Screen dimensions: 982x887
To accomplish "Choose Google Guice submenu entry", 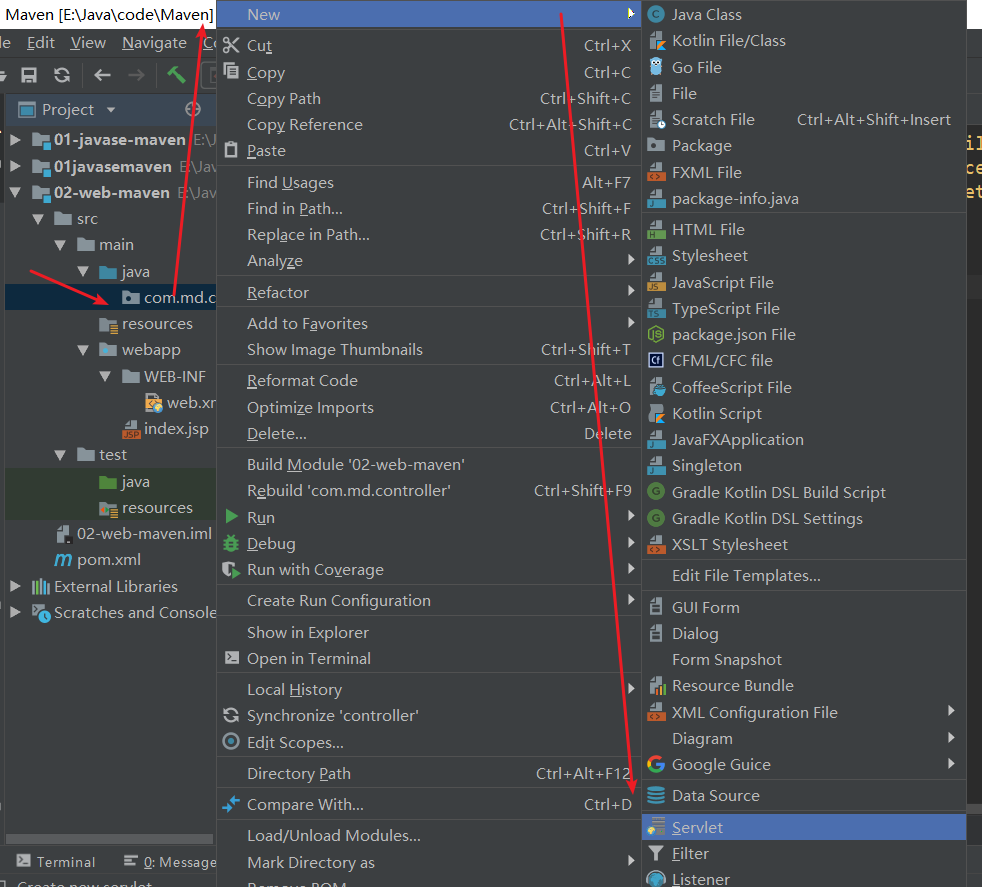I will (x=720, y=765).
